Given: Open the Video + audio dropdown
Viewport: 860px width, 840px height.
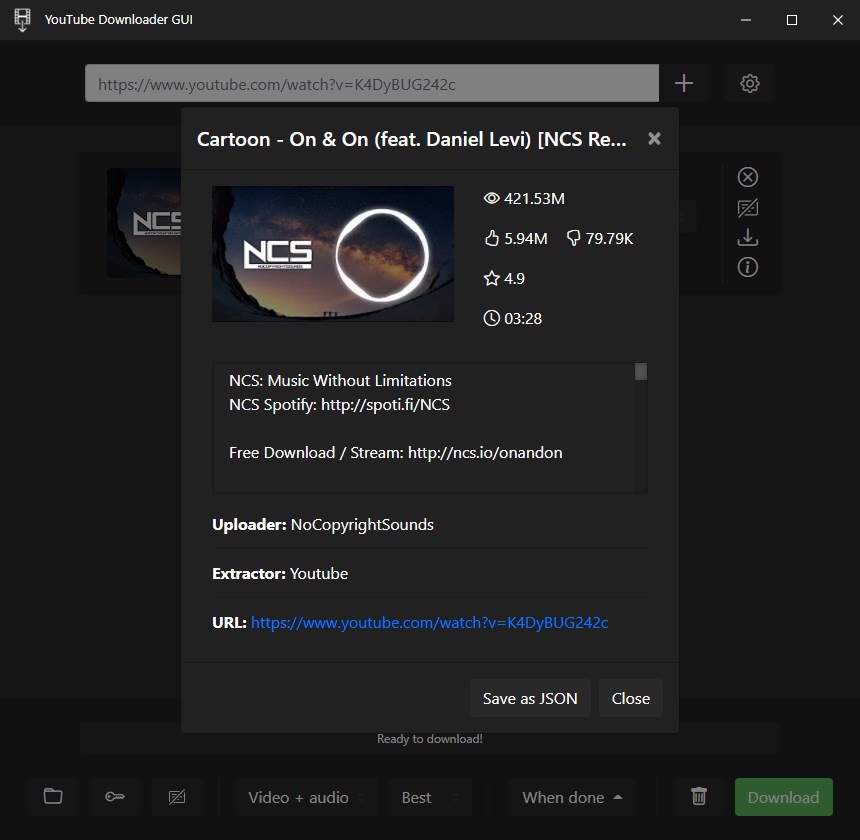Looking at the screenshot, I should tap(306, 797).
